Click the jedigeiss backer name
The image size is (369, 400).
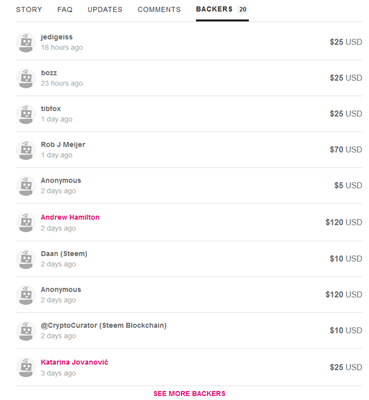click(57, 37)
